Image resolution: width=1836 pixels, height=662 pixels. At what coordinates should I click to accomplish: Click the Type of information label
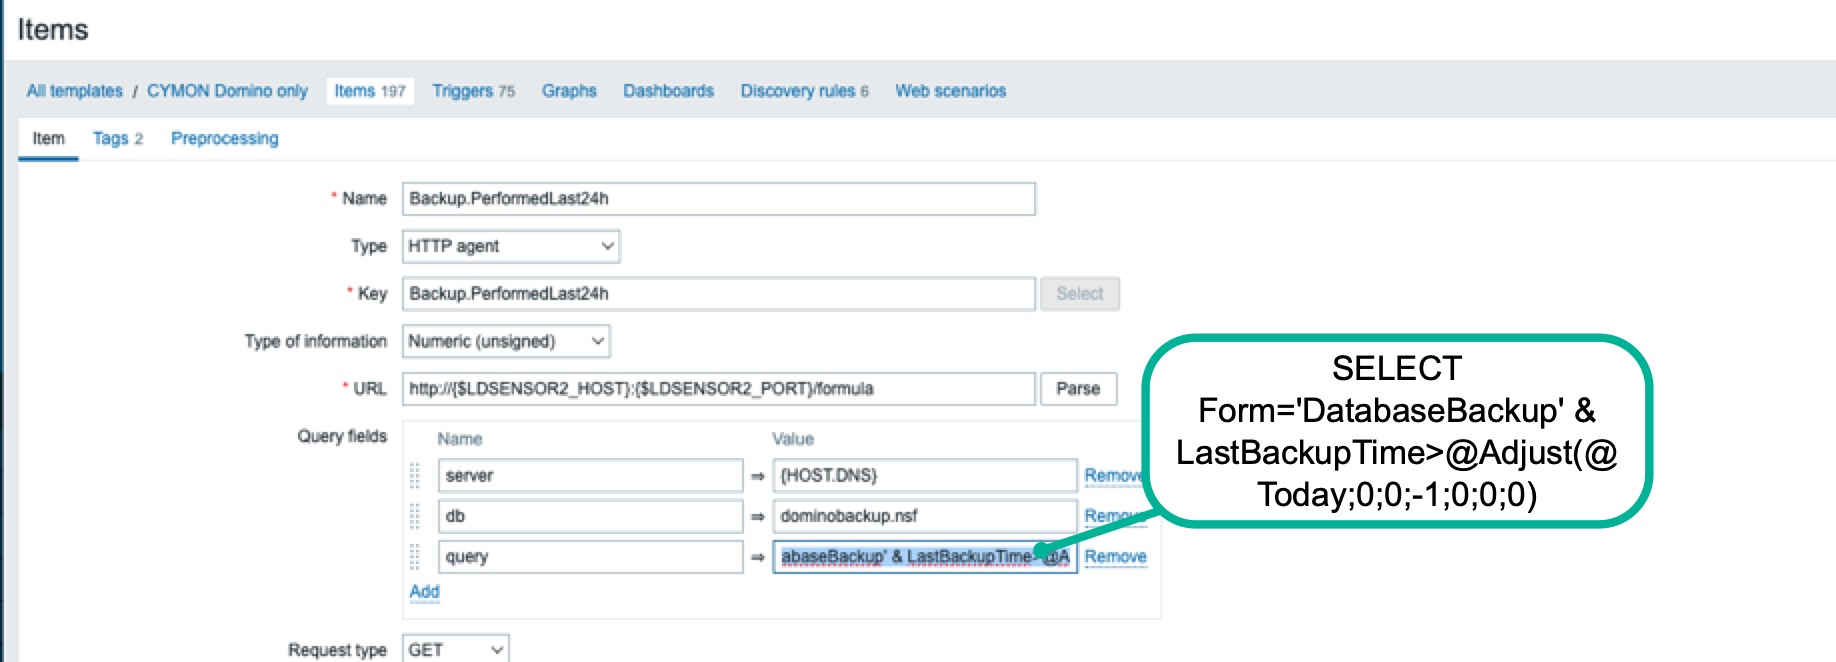[x=315, y=342]
